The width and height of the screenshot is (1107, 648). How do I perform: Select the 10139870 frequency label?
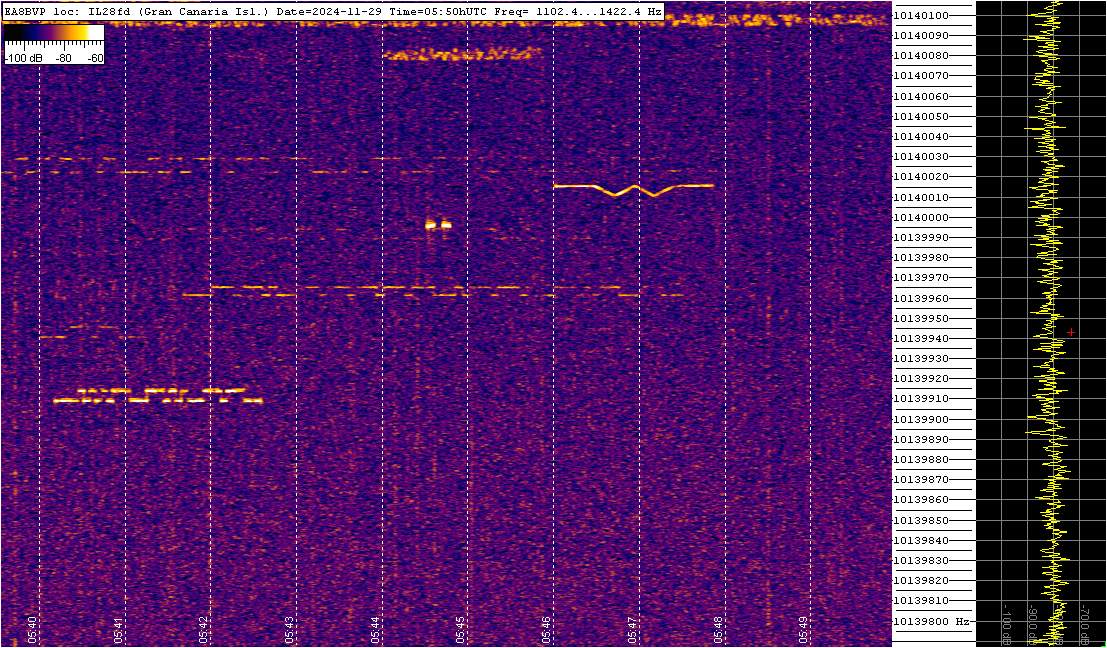(920, 480)
